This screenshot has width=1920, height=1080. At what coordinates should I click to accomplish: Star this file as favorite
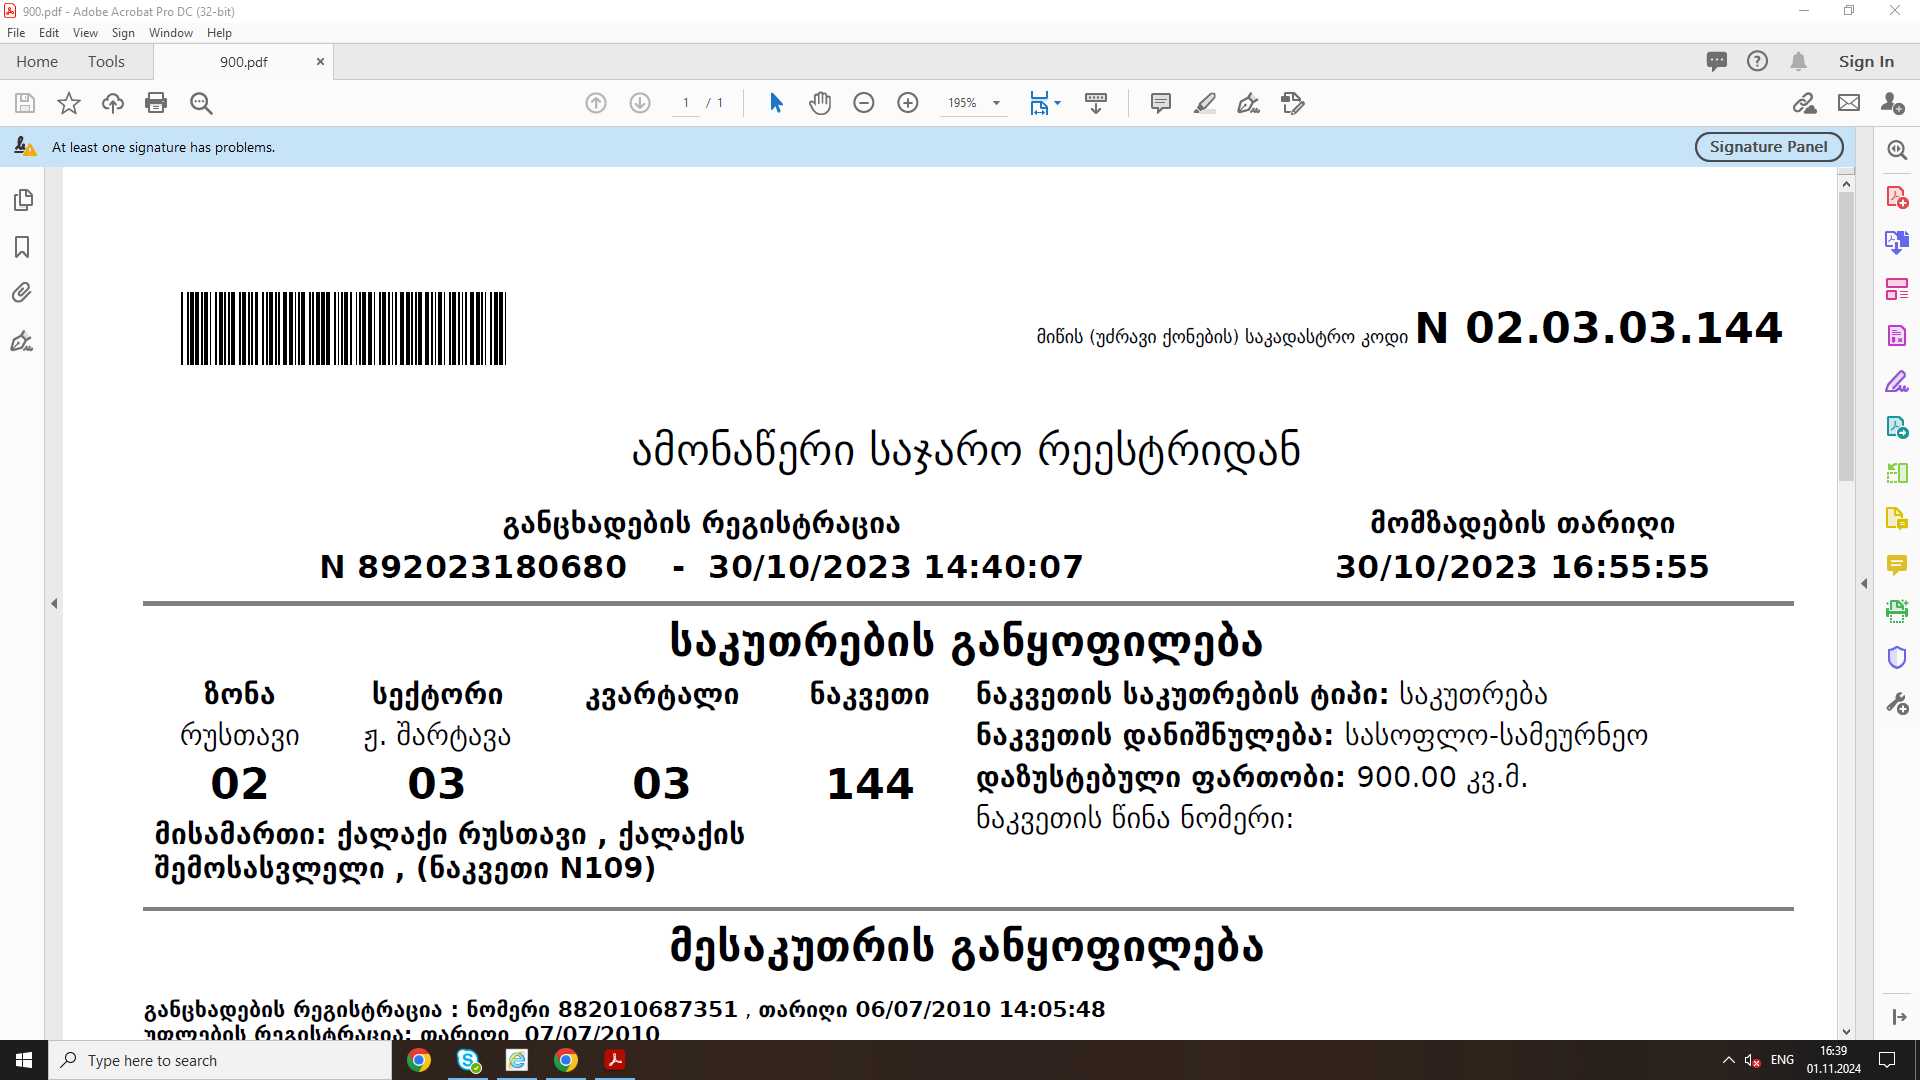click(x=69, y=103)
